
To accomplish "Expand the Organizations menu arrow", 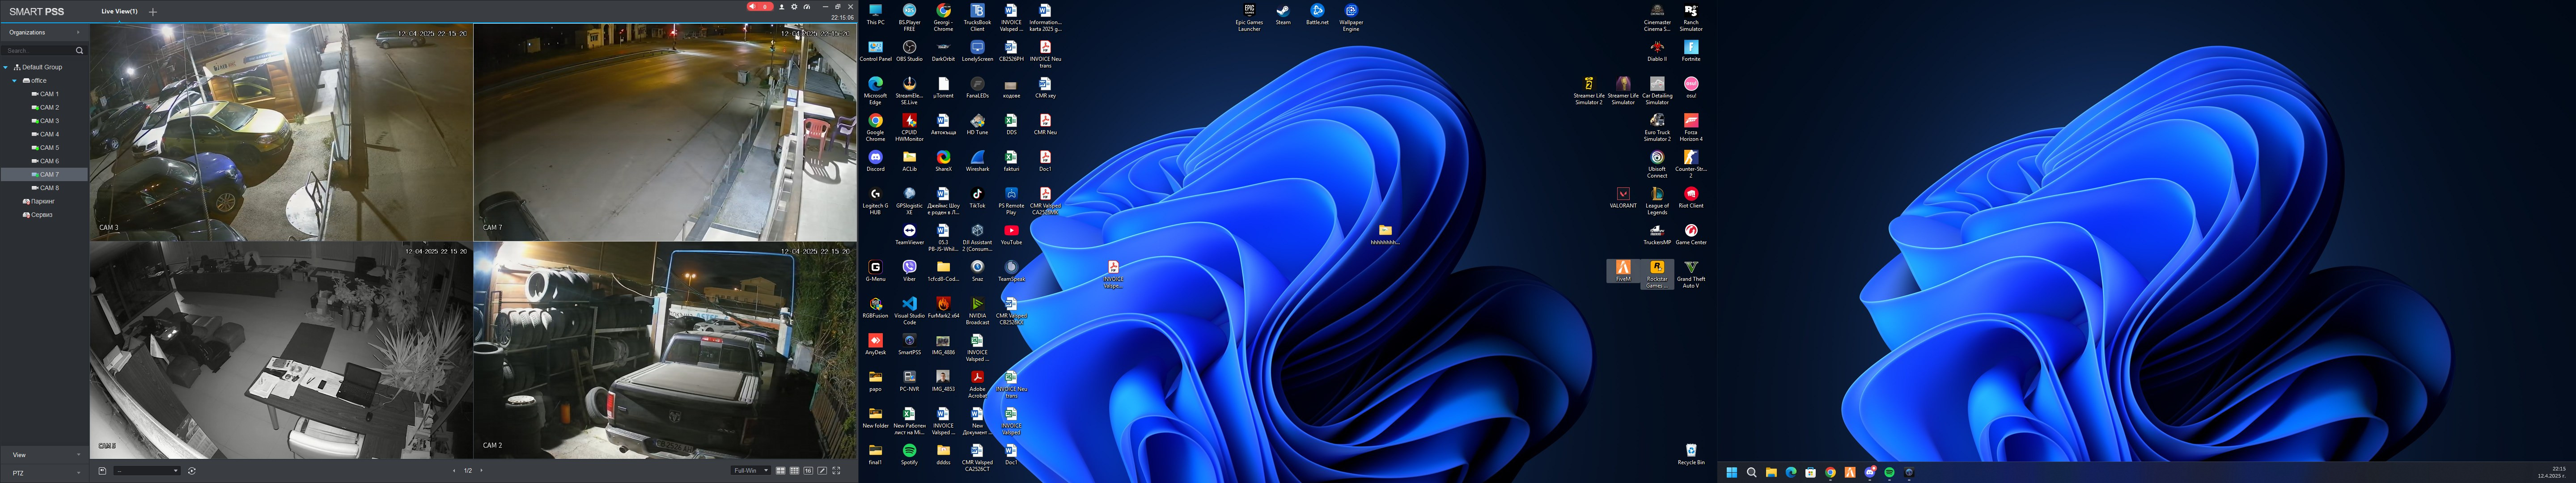I will 78,33.
